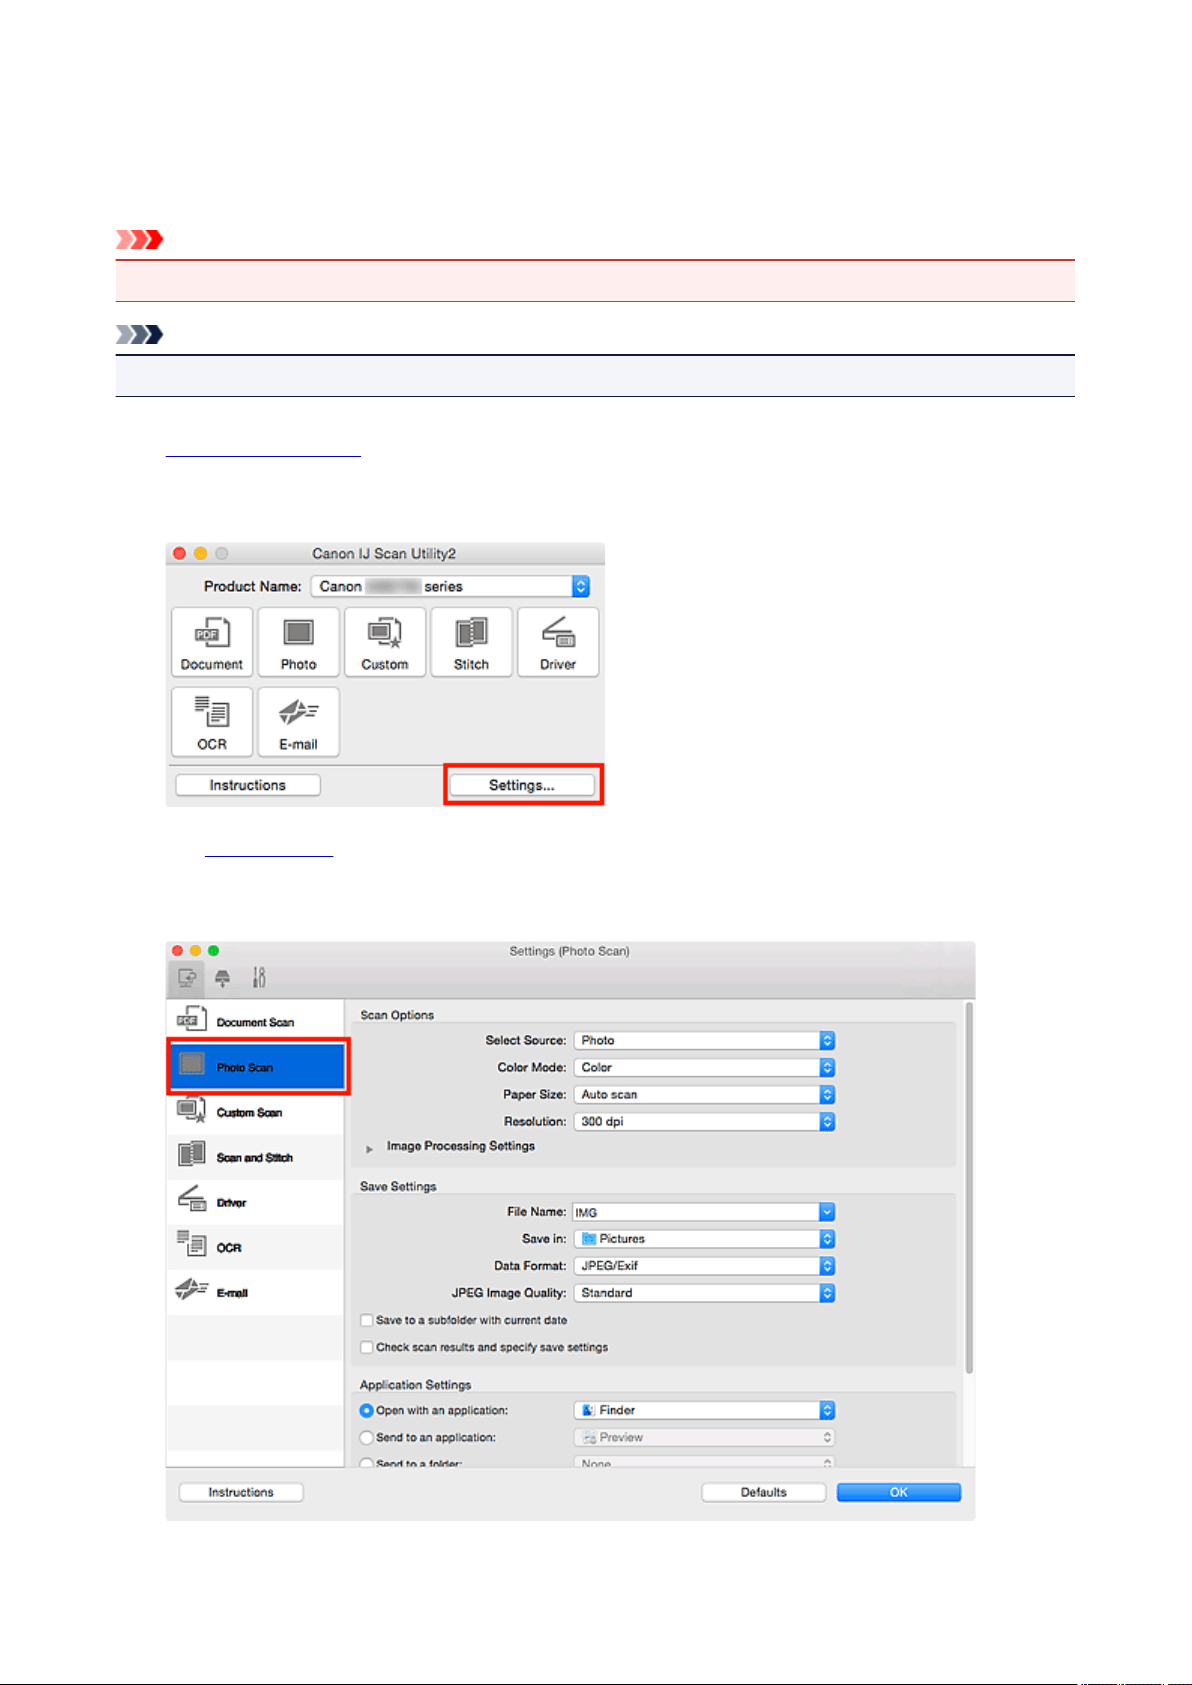1192x1685 pixels.
Task: Click the Stitch icon in Scan Utility2
Action: pos(471,642)
